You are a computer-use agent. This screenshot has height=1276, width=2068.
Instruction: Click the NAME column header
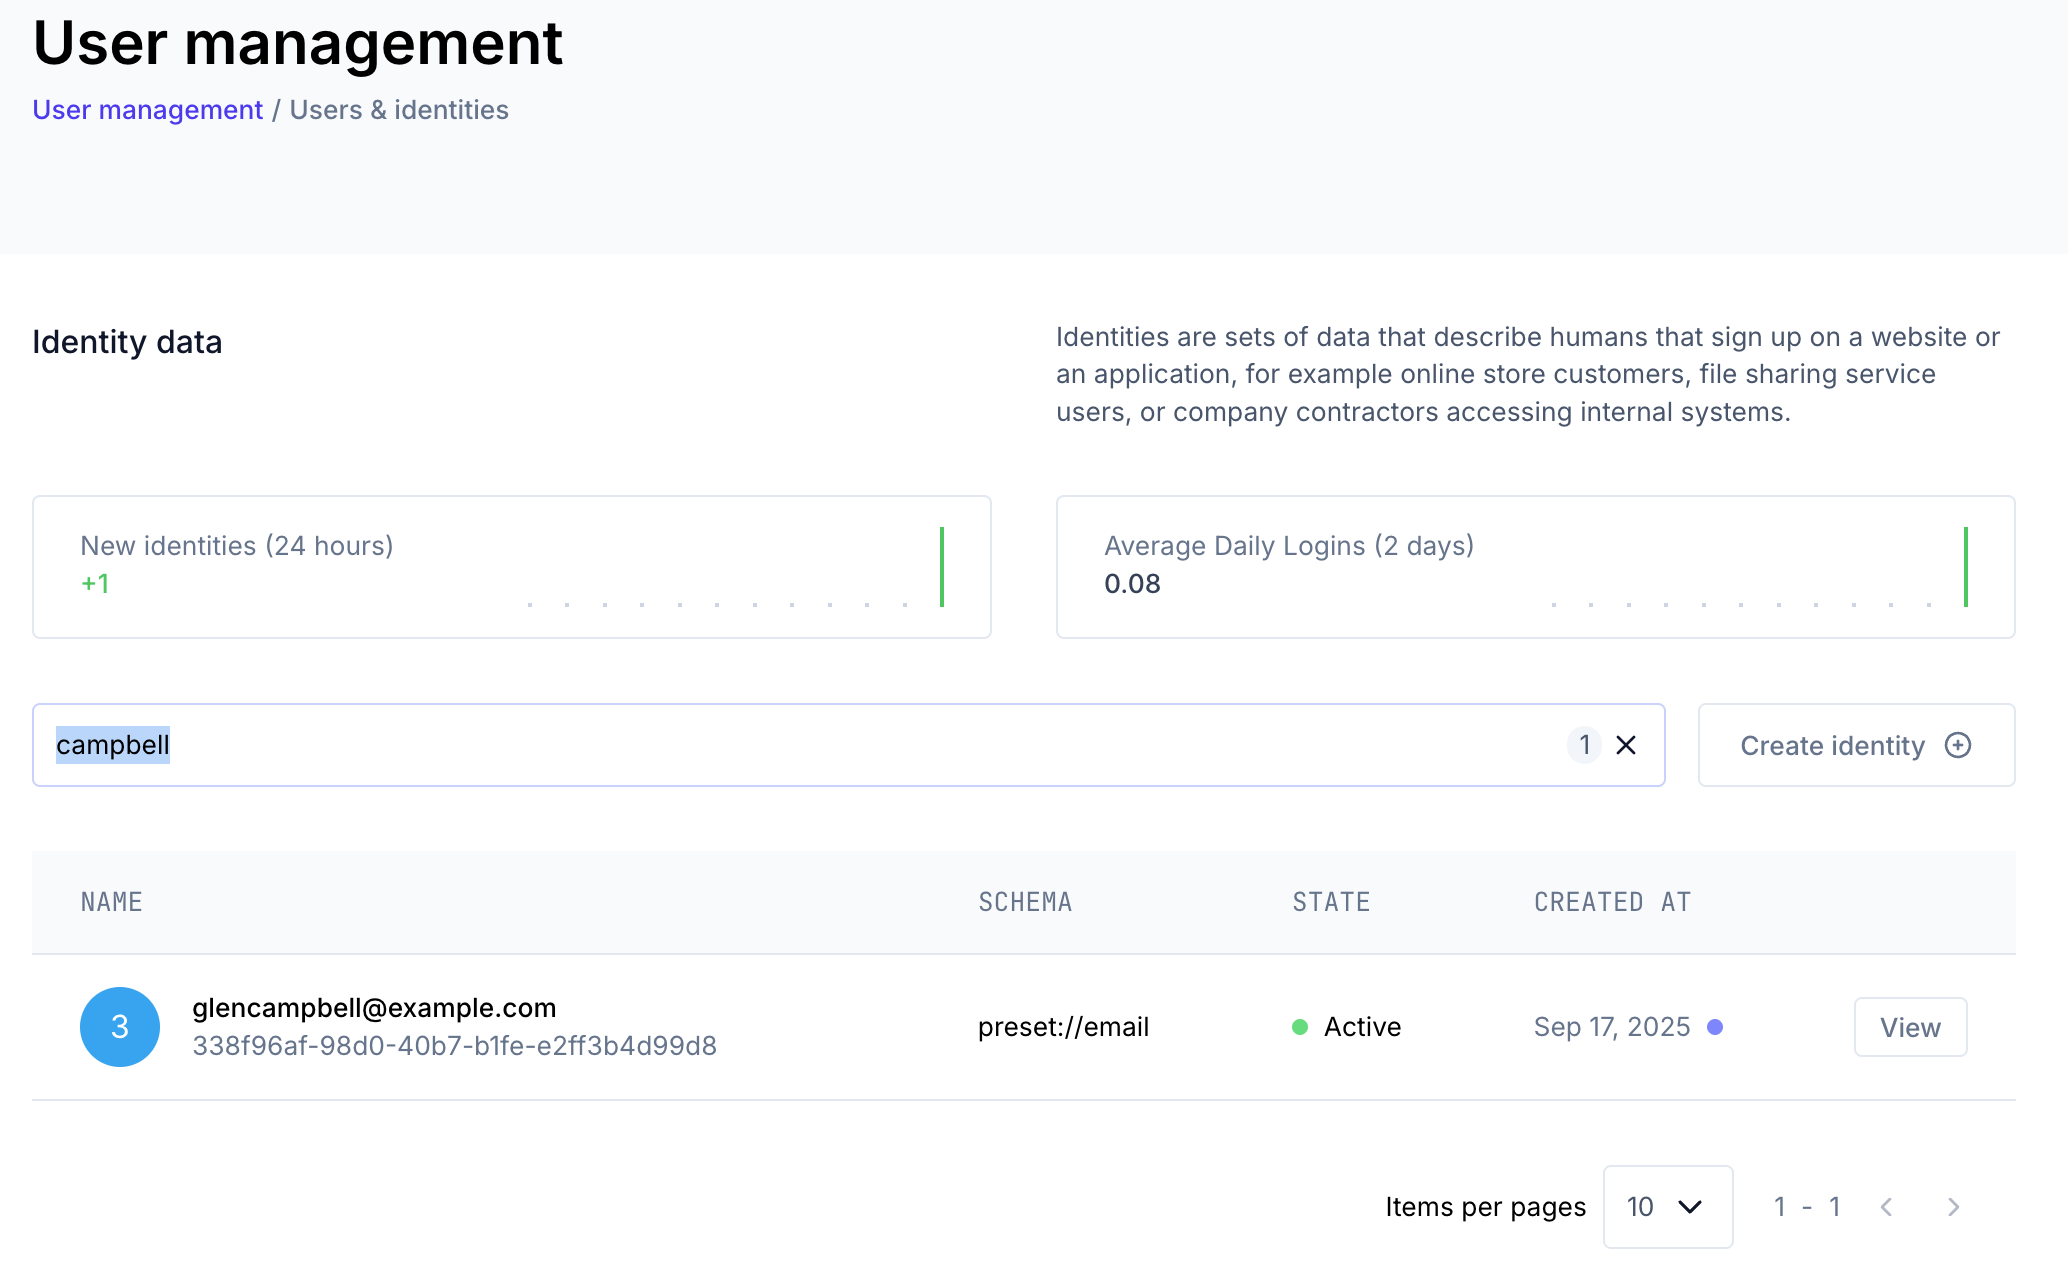111,902
